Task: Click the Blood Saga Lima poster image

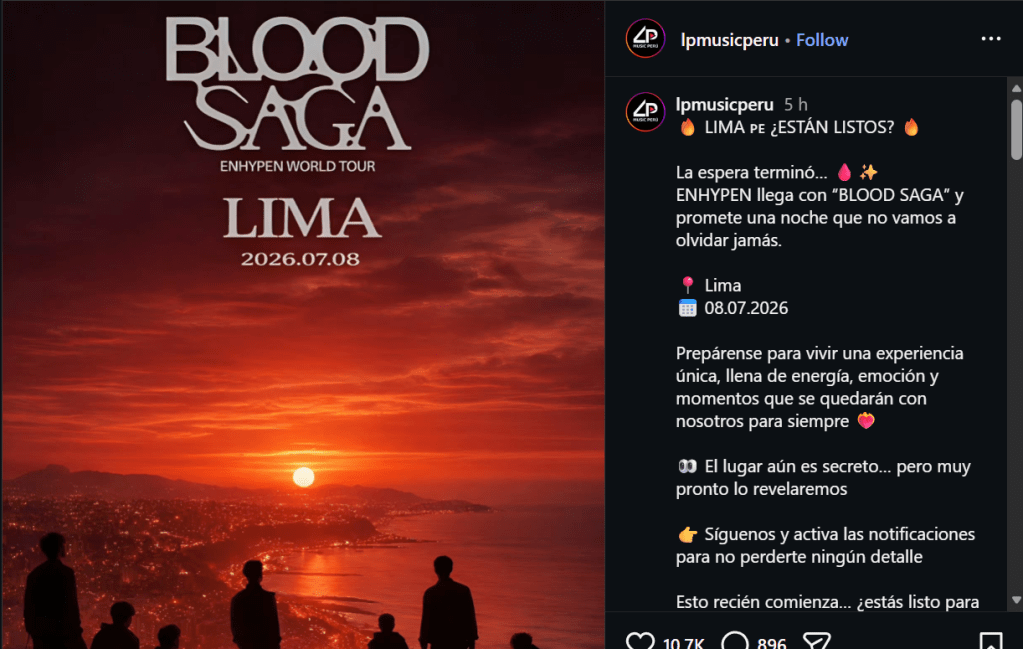Action: coord(303,325)
